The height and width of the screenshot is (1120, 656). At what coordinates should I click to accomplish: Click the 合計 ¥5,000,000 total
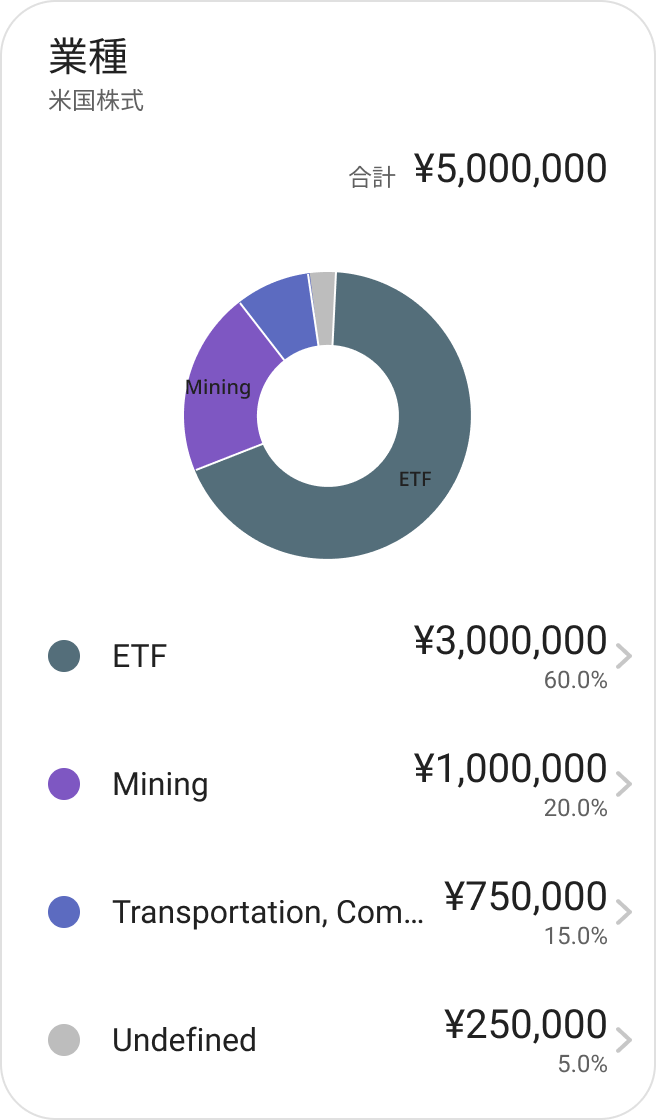click(x=509, y=169)
